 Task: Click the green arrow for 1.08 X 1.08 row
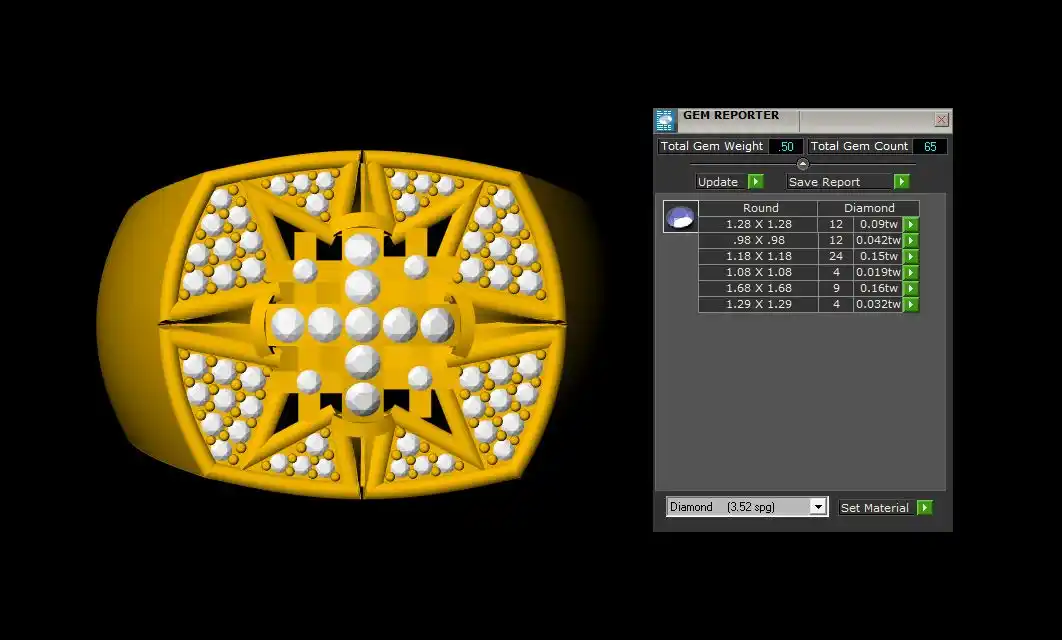911,273
